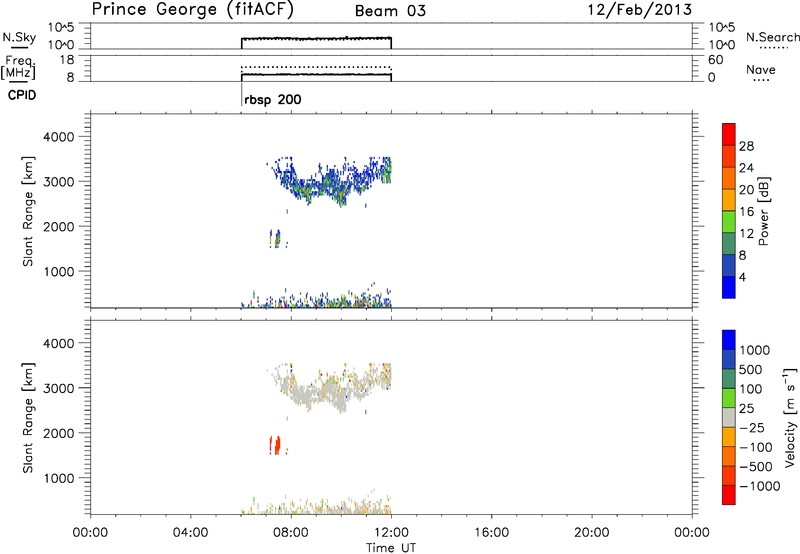The image size is (800, 554).
Task: Click the dotted line sample under 'N.Search'
Action: click(x=774, y=48)
